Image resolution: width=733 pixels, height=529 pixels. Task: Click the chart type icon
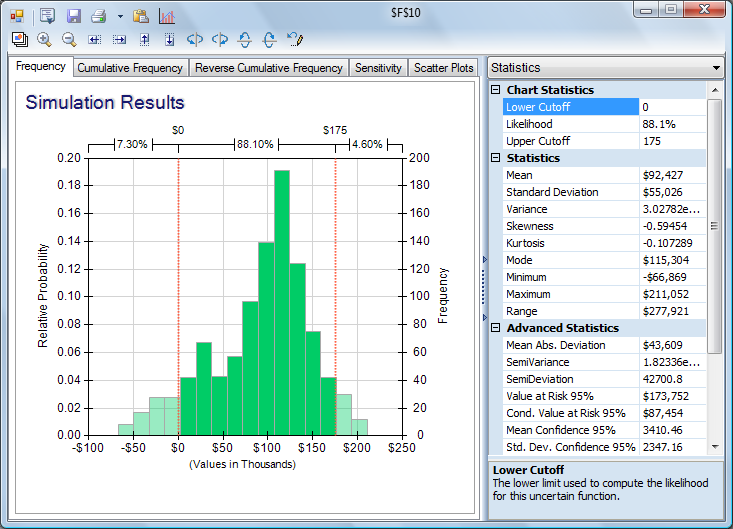point(166,16)
